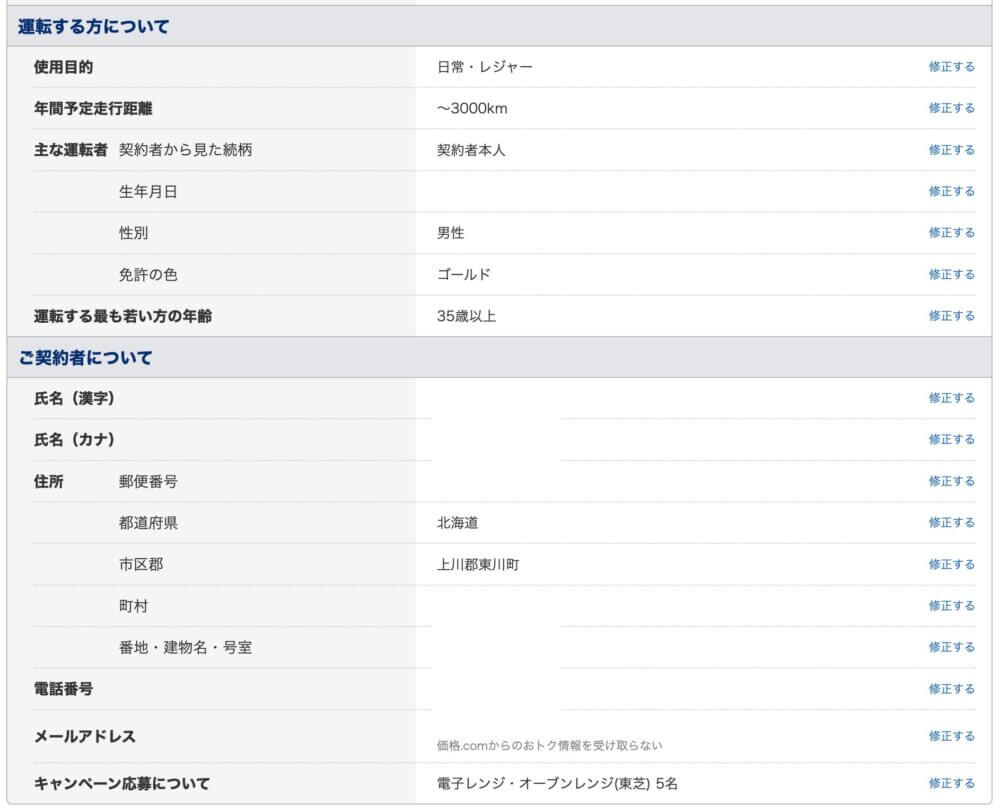
Task: Click the 運転する方について section header
Action: pos(94,27)
